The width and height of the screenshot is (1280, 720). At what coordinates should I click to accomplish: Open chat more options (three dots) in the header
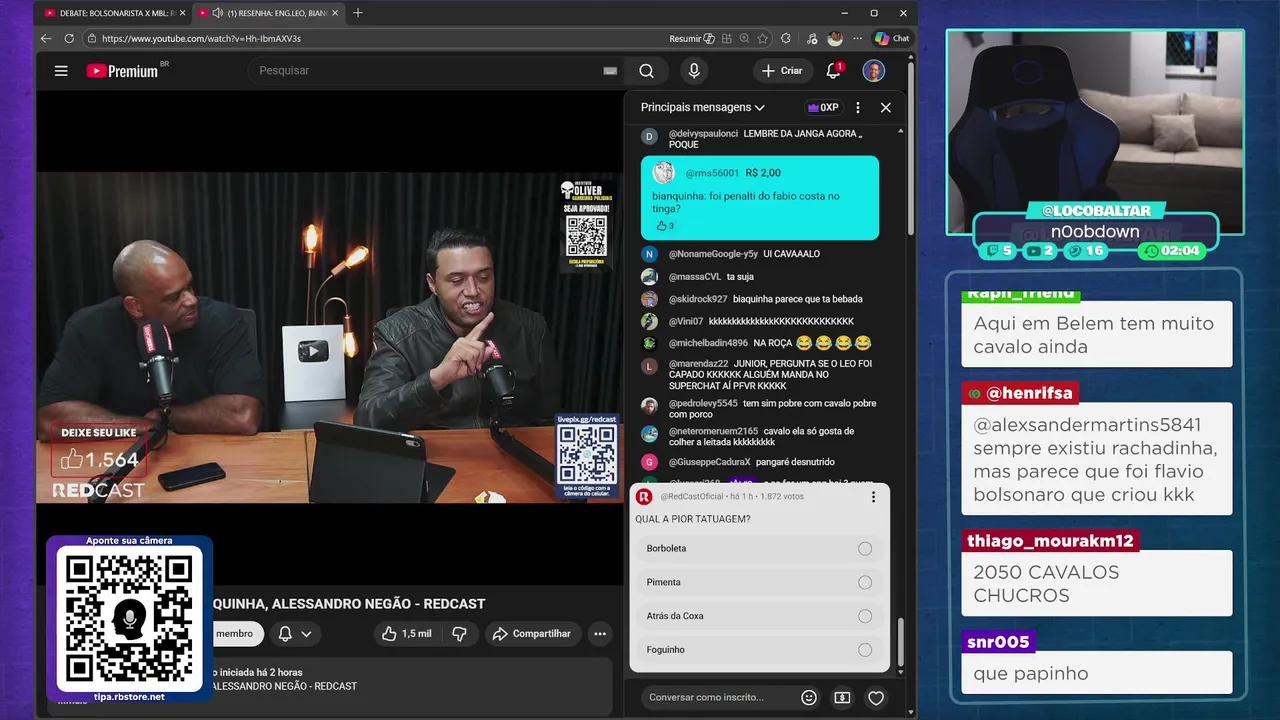pos(857,107)
